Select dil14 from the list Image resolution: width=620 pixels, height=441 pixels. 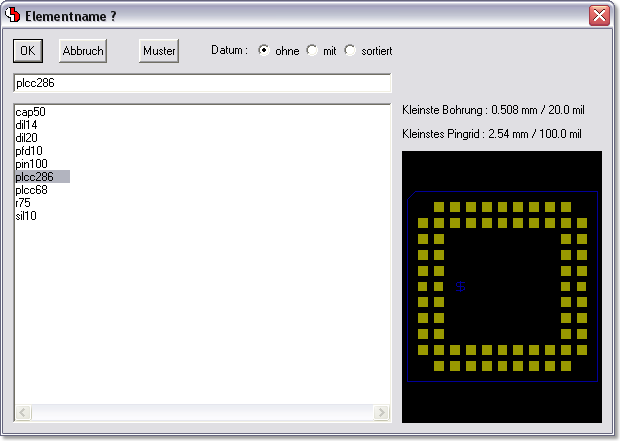coord(26,125)
